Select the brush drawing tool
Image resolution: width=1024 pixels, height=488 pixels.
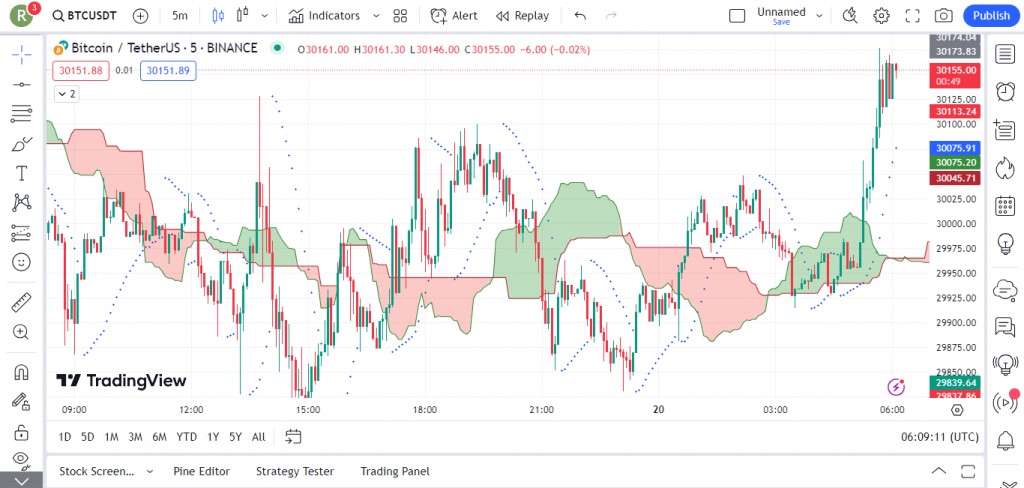tap(22, 144)
